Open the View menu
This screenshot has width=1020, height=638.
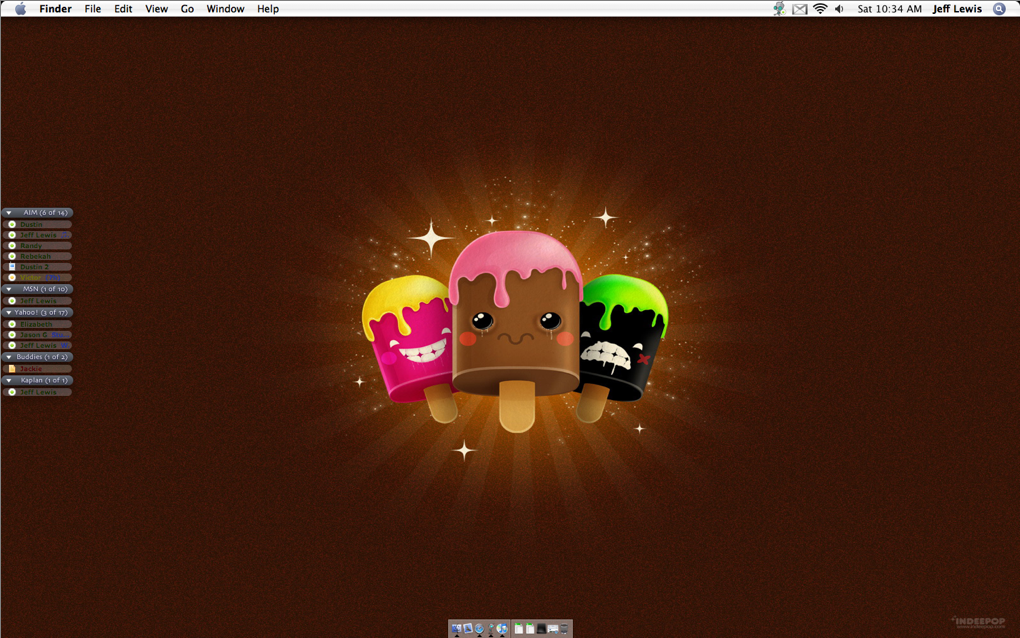pos(156,8)
